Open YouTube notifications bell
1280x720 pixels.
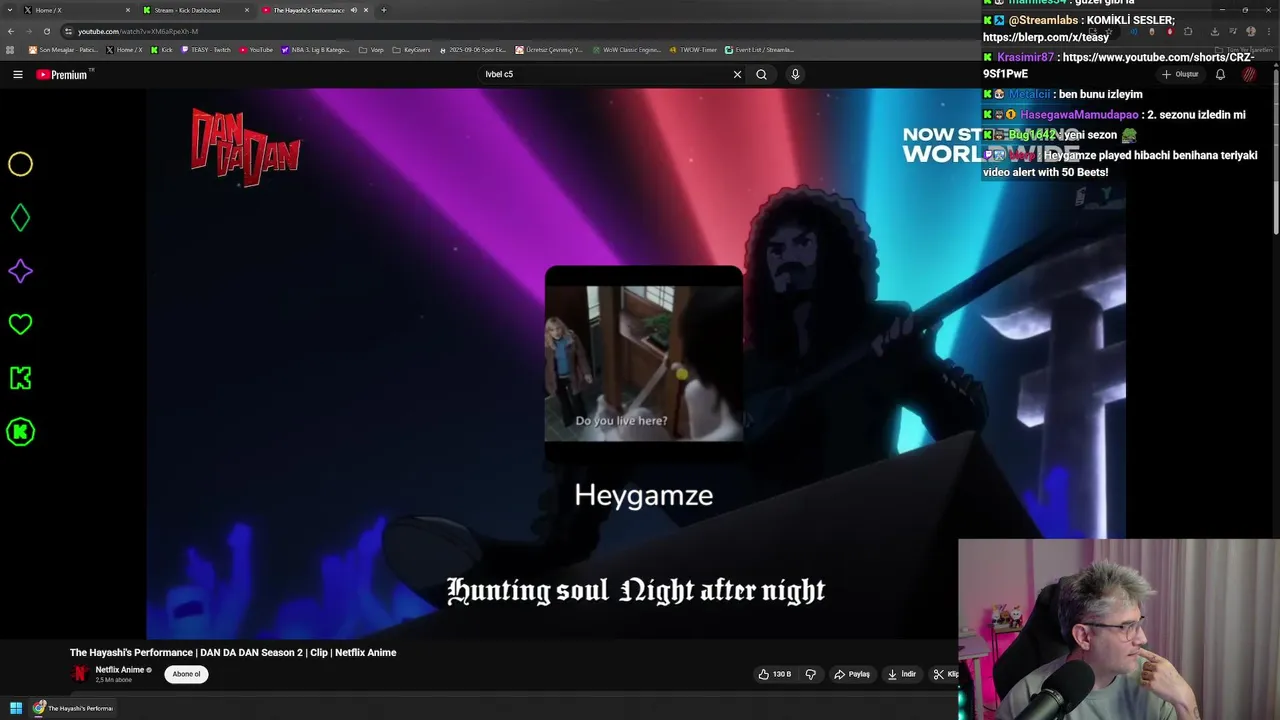[1220, 74]
